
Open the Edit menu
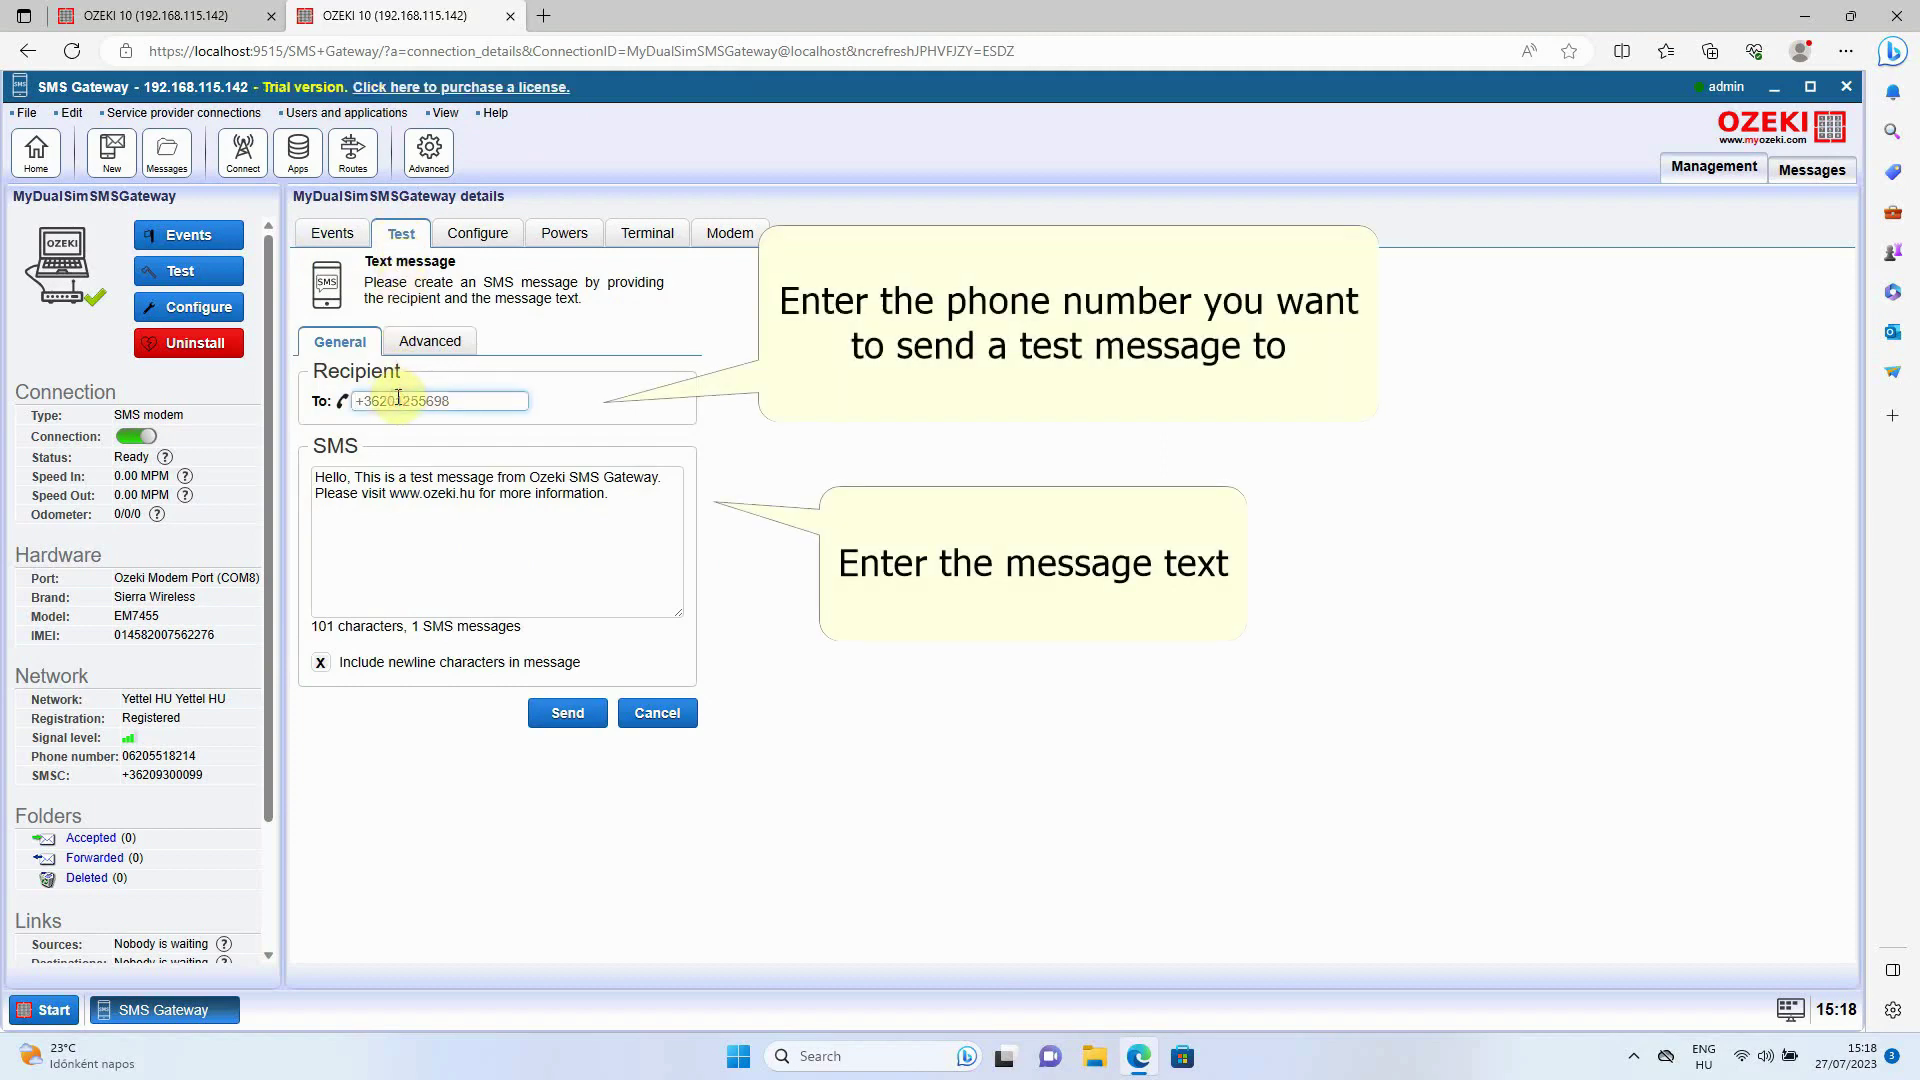click(x=71, y=113)
